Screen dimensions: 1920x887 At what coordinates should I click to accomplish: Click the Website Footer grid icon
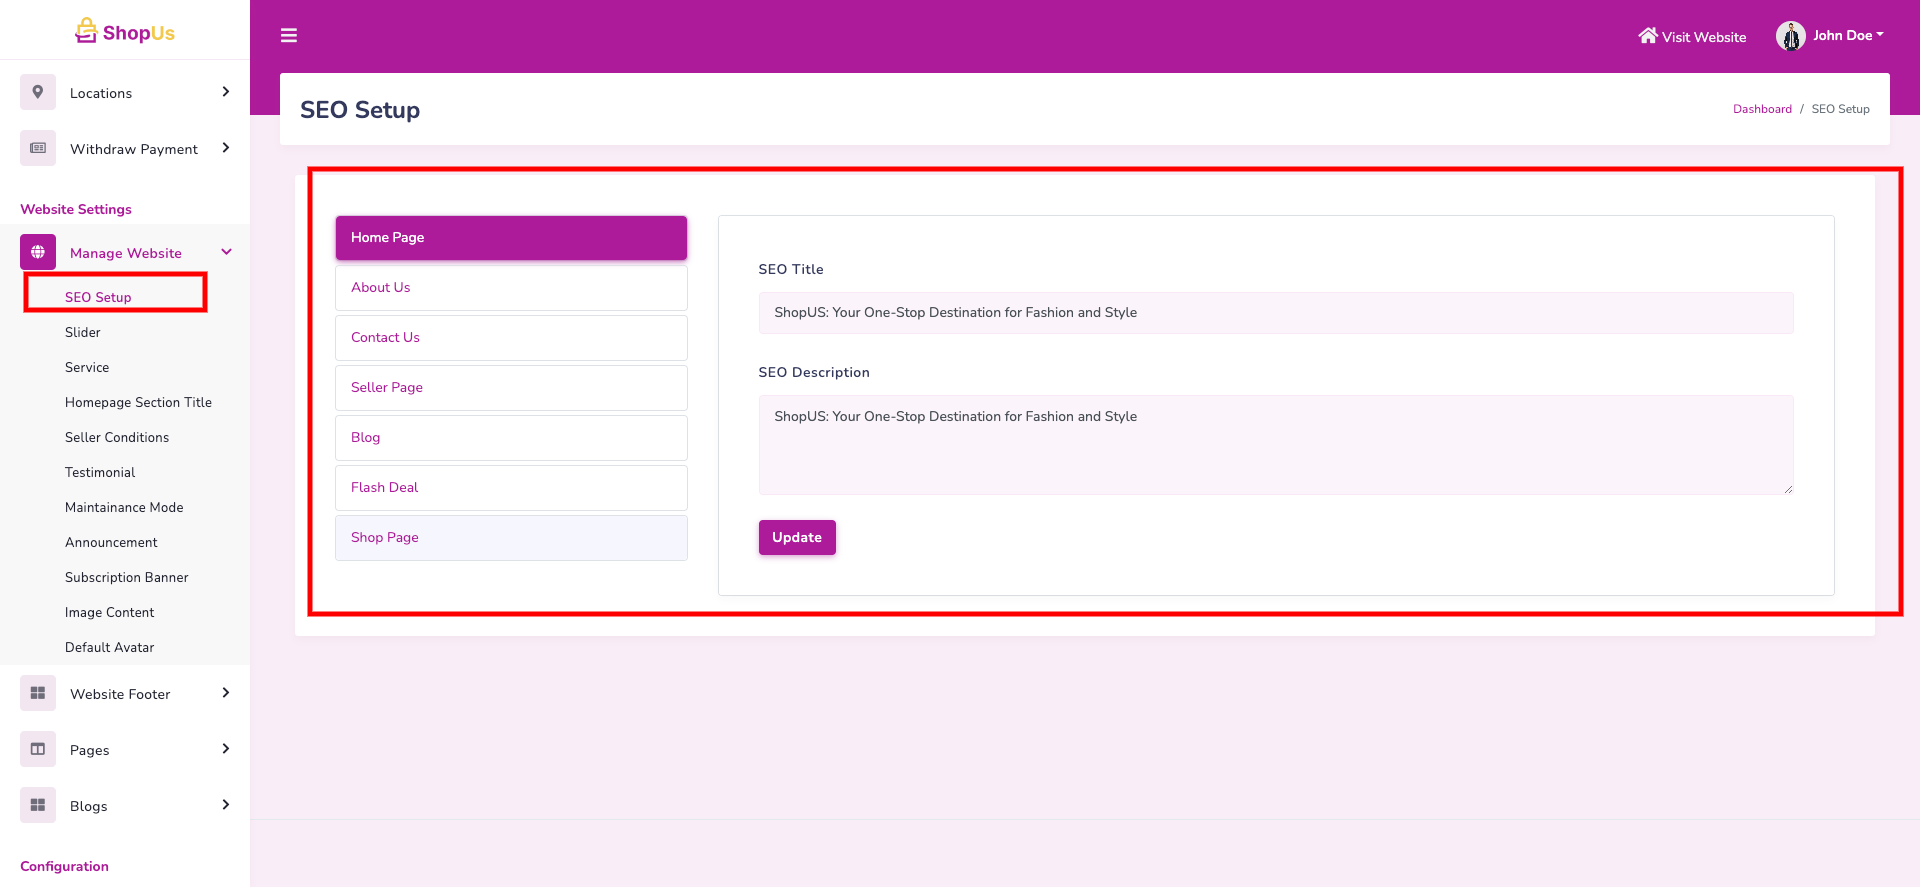coord(38,693)
